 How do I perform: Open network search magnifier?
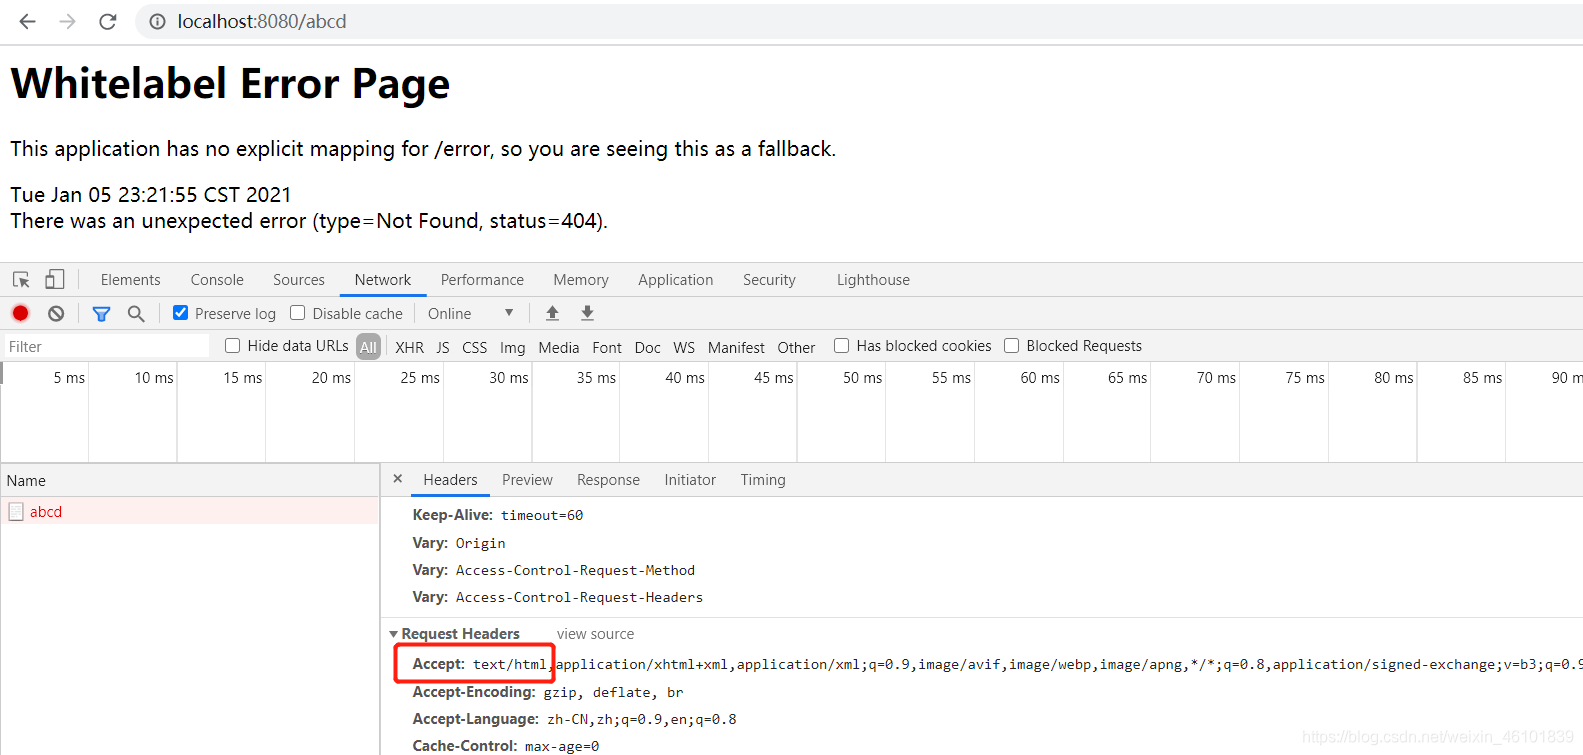point(136,314)
